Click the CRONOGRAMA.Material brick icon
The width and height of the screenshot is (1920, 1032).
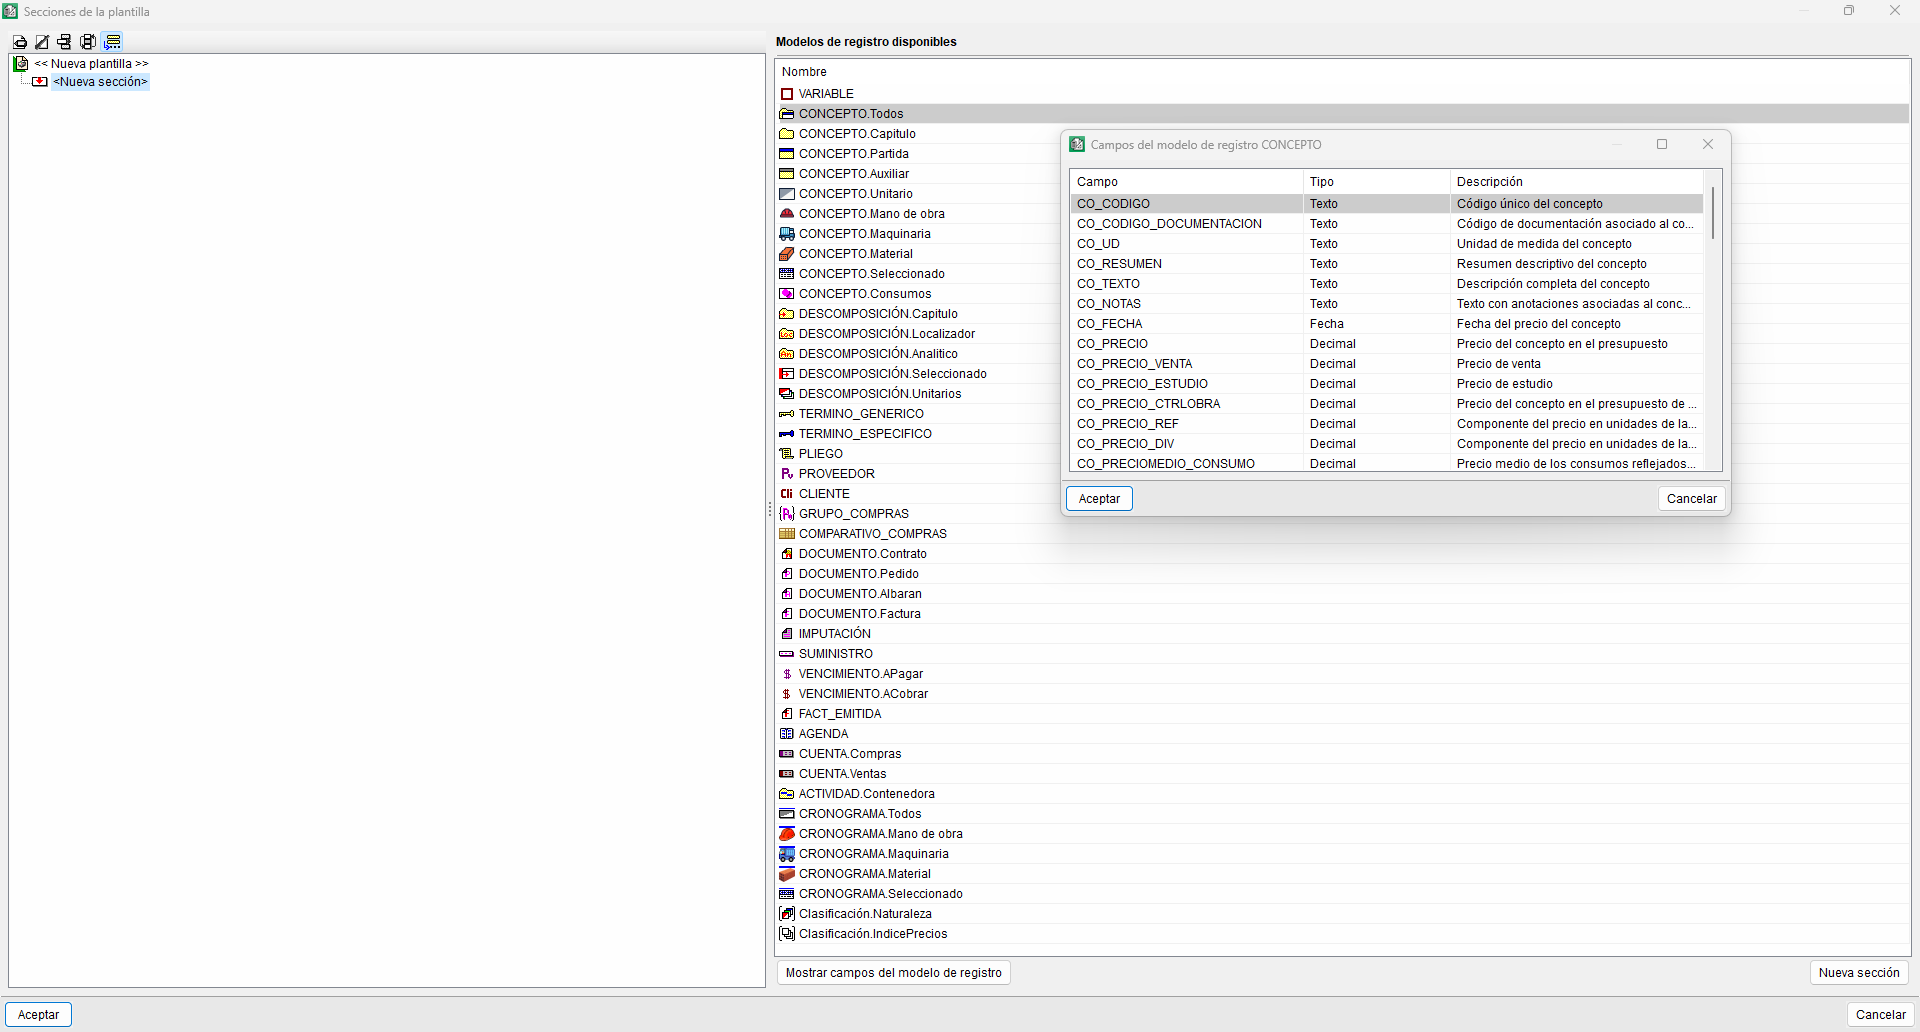787,874
